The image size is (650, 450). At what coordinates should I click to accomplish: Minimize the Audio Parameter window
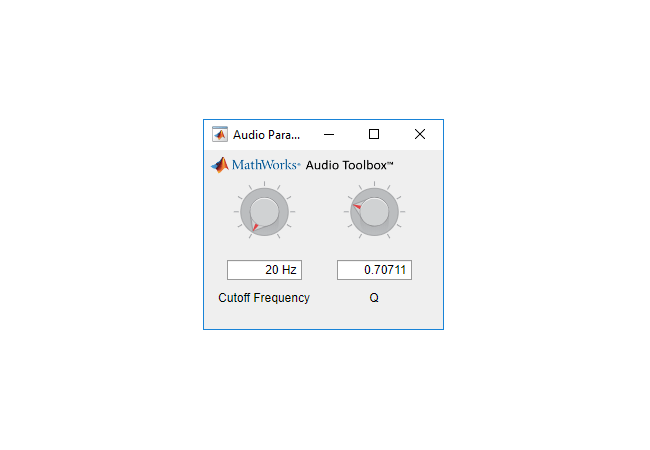click(x=329, y=134)
